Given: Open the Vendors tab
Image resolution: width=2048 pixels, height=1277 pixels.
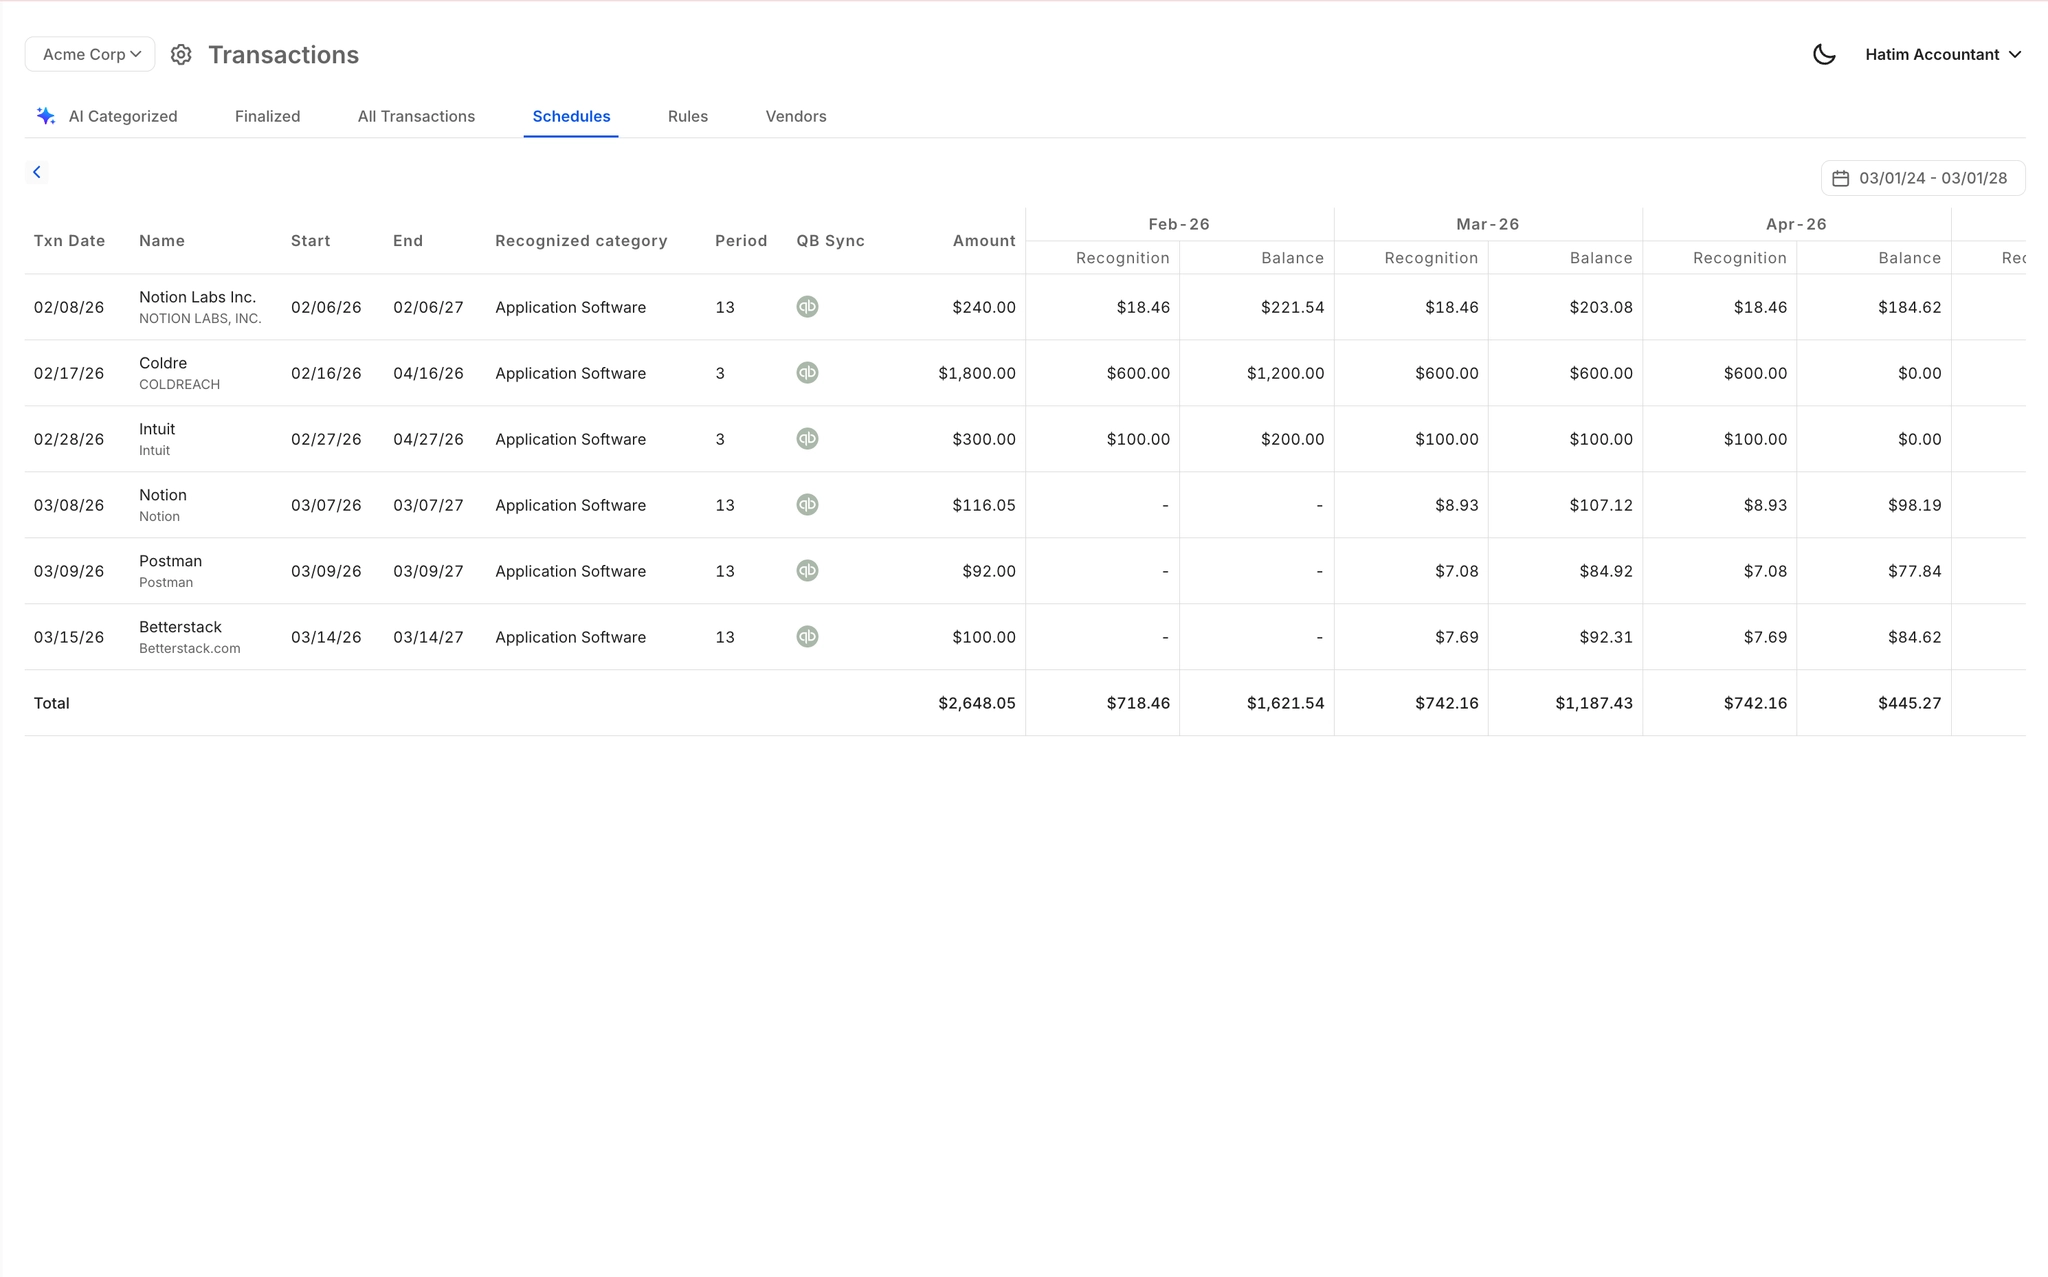Looking at the screenshot, I should click(x=795, y=116).
